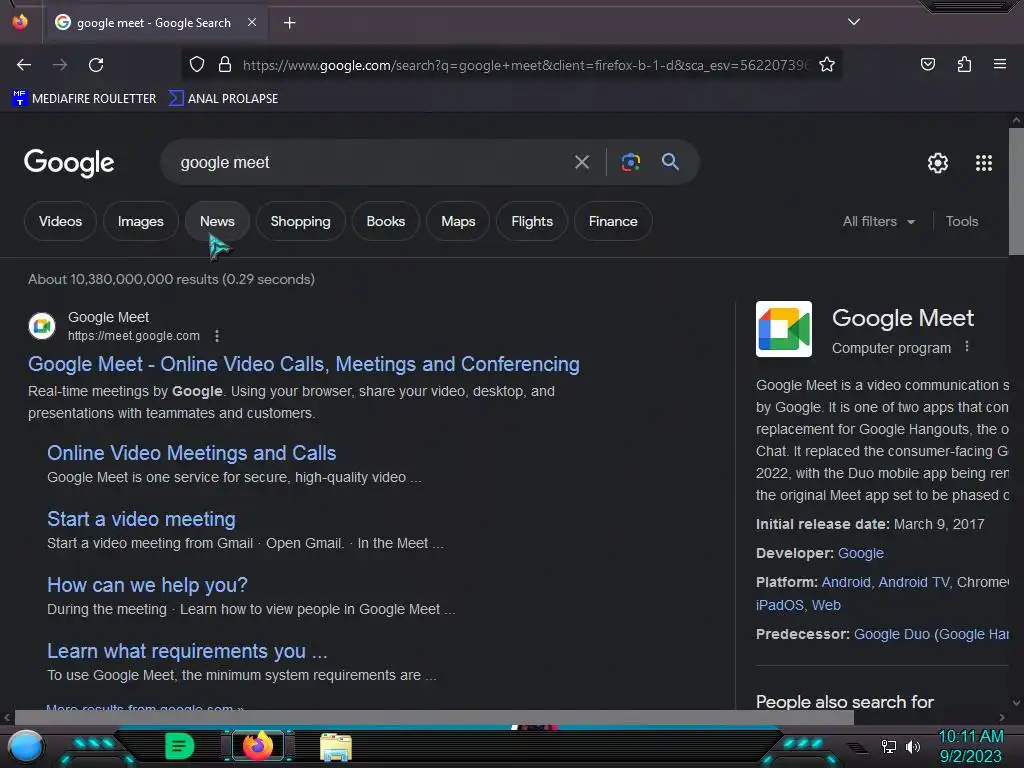Image resolution: width=1024 pixels, height=768 pixels.
Task: Follow the Web platform link
Action: pyautogui.click(x=826, y=605)
